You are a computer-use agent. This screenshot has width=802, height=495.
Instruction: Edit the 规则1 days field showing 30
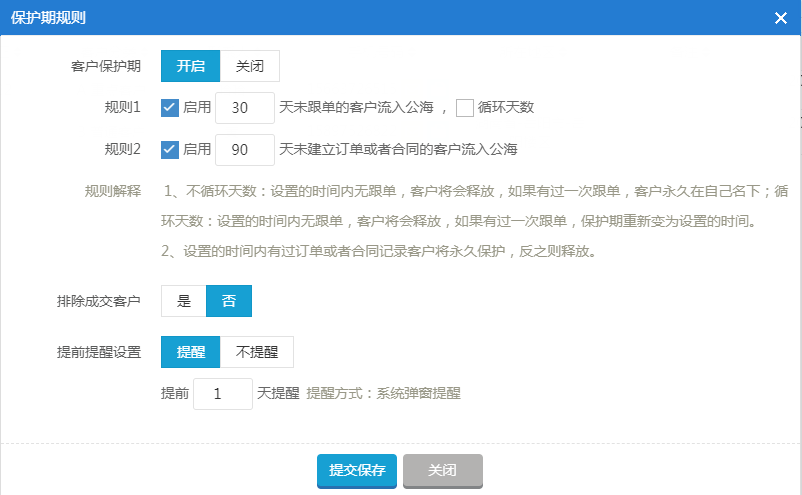(x=244, y=108)
